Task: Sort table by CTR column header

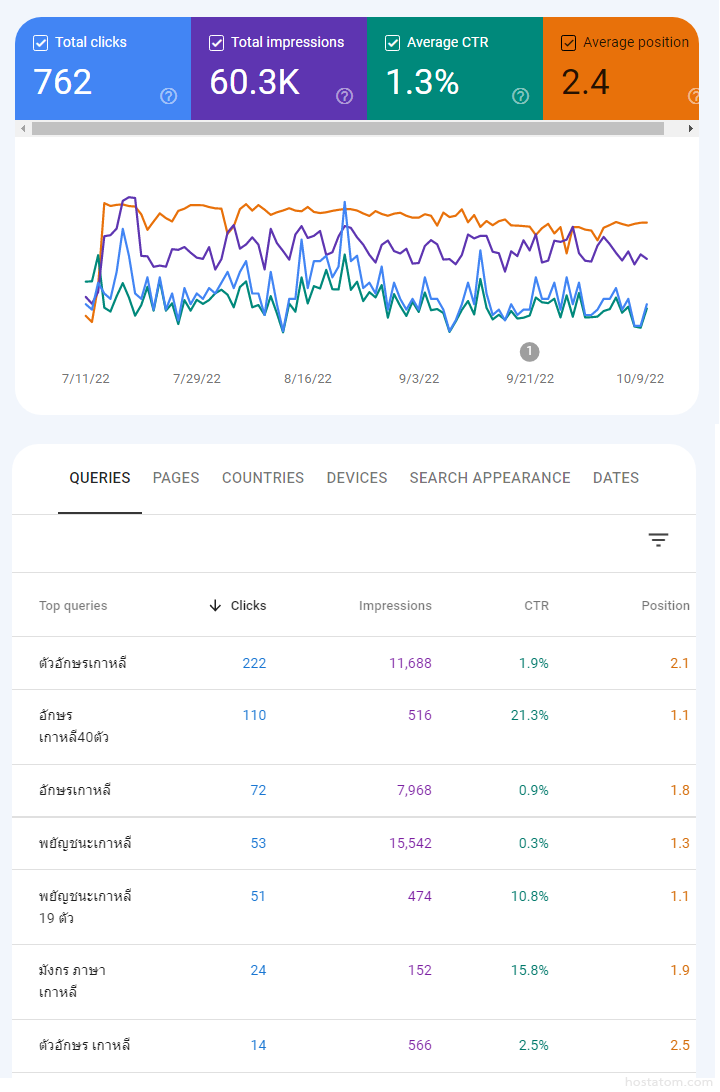Action: 536,605
